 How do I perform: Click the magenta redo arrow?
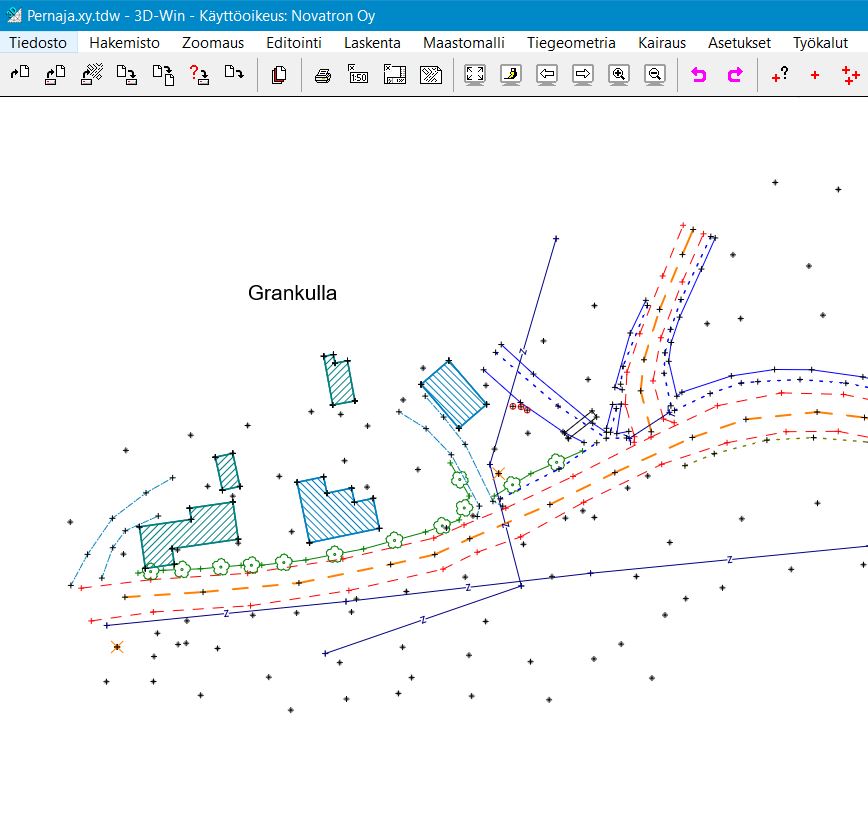[x=735, y=74]
